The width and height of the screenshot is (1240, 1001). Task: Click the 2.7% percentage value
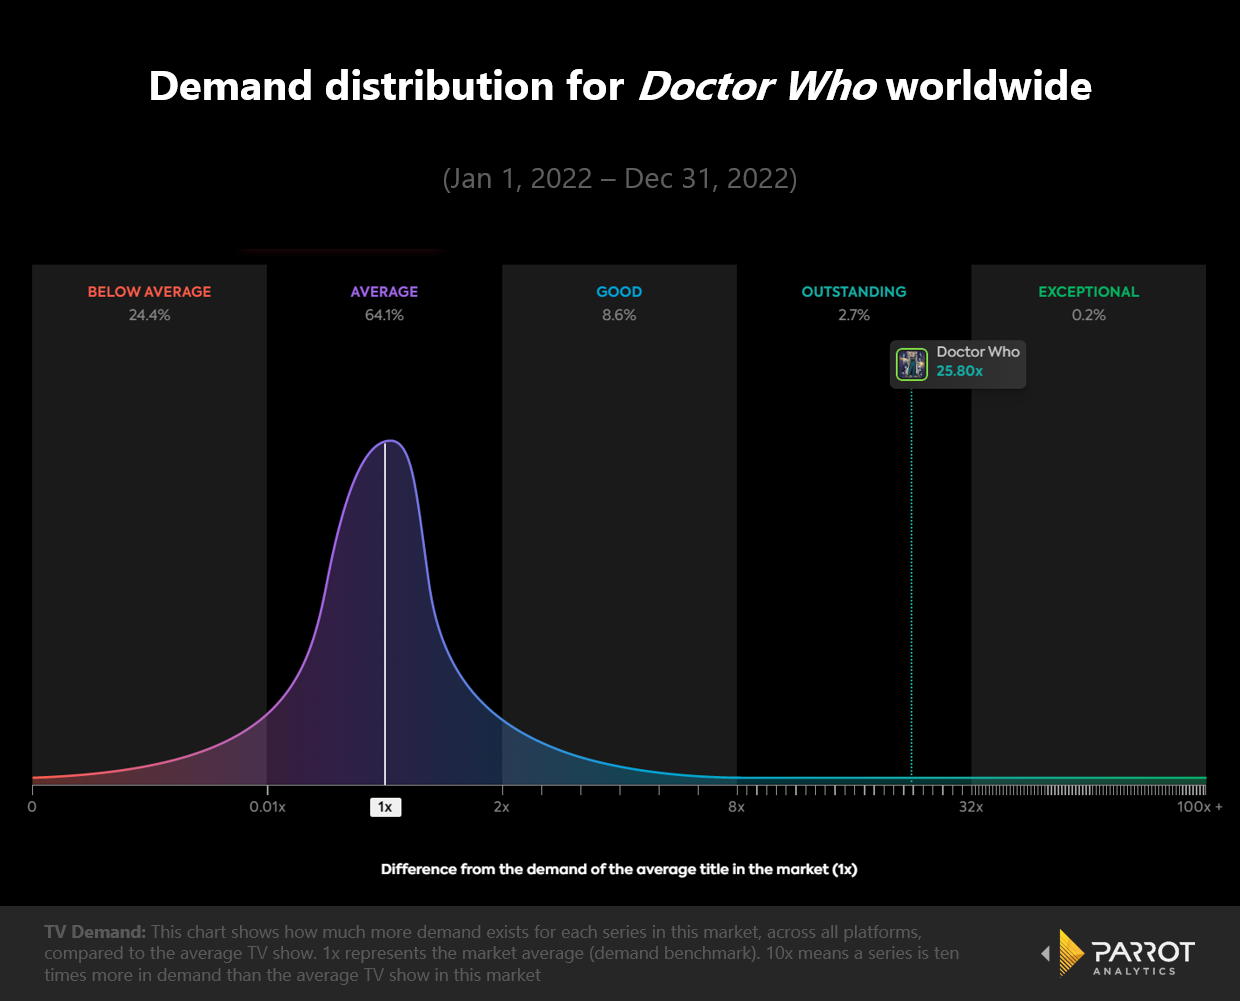click(854, 315)
